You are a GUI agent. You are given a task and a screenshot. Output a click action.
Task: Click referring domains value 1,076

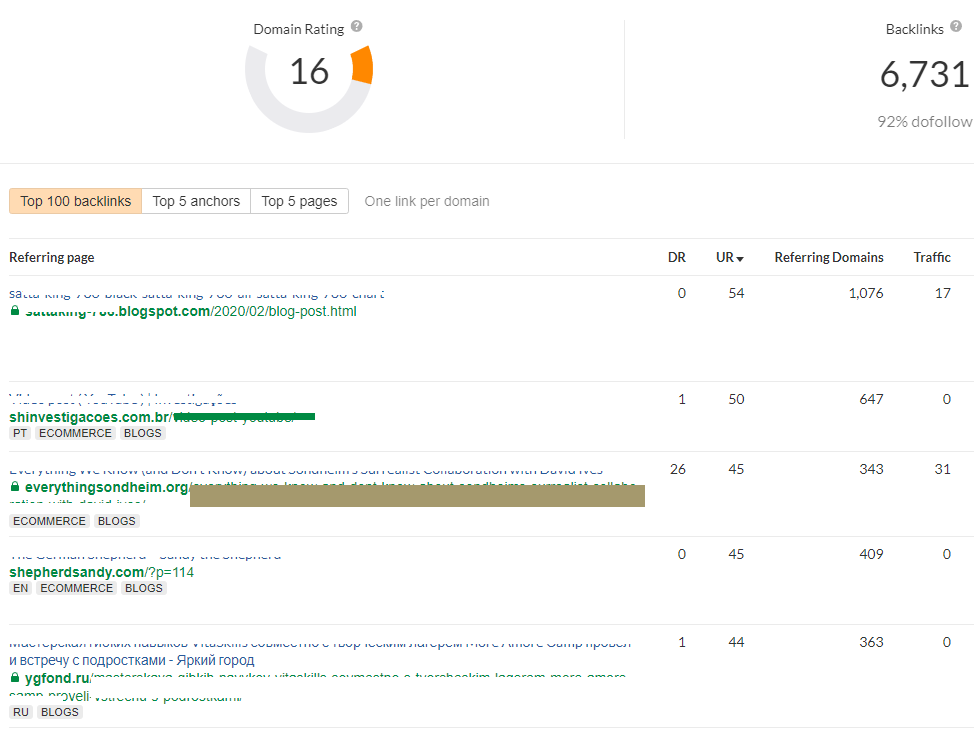[x=866, y=293]
